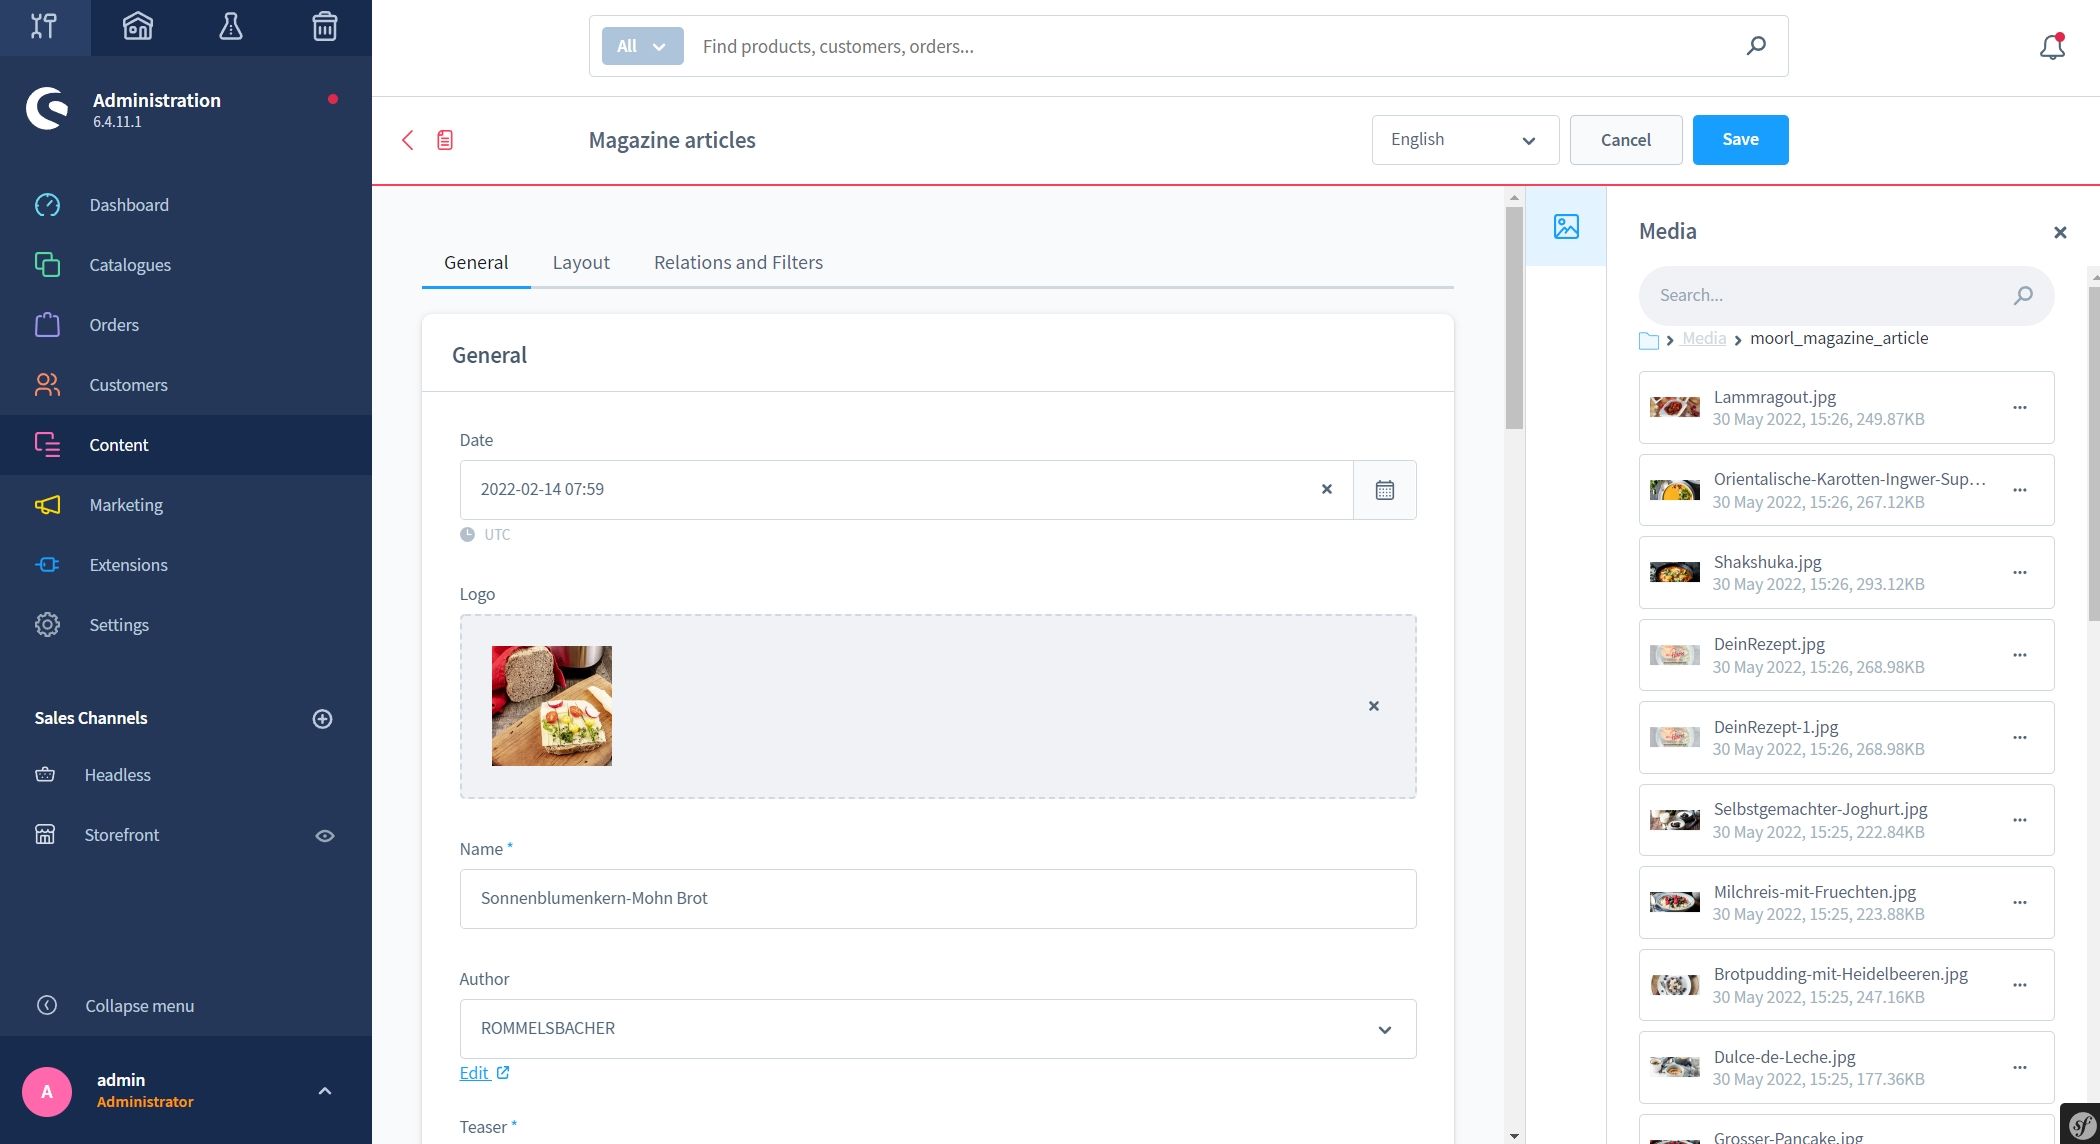Expand the Author ROMMELSBACHER dropdown
Image resolution: width=2100 pixels, height=1144 pixels.
(1384, 1030)
